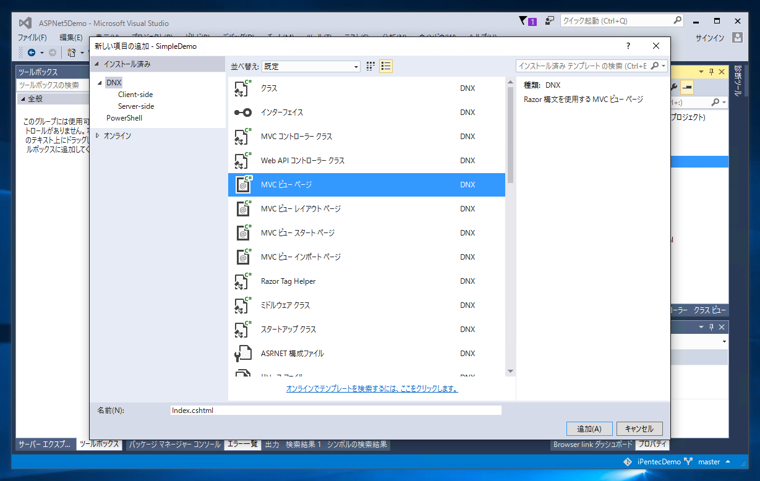Switch to small icons list view

(x=386, y=66)
